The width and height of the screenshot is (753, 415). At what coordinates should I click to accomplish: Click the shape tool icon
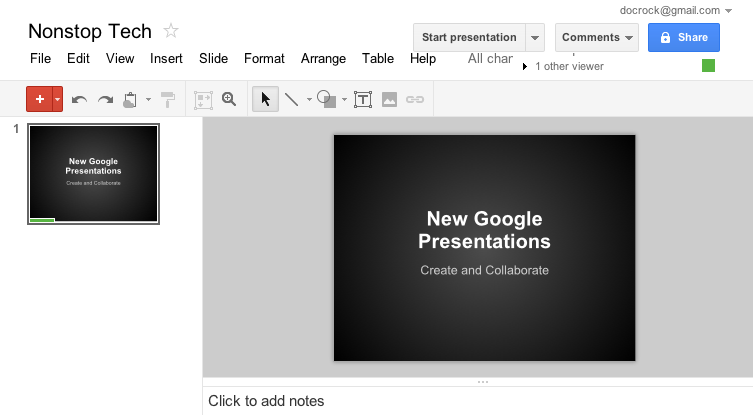pos(327,99)
